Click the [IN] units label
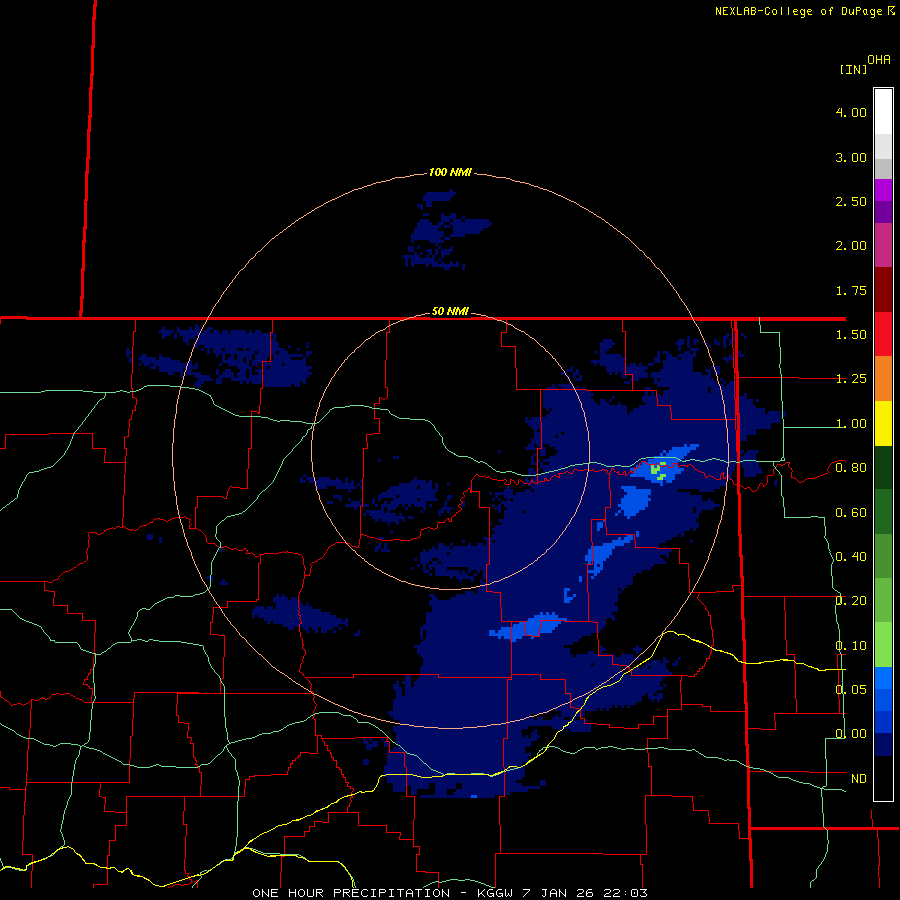900x900 pixels. click(853, 69)
